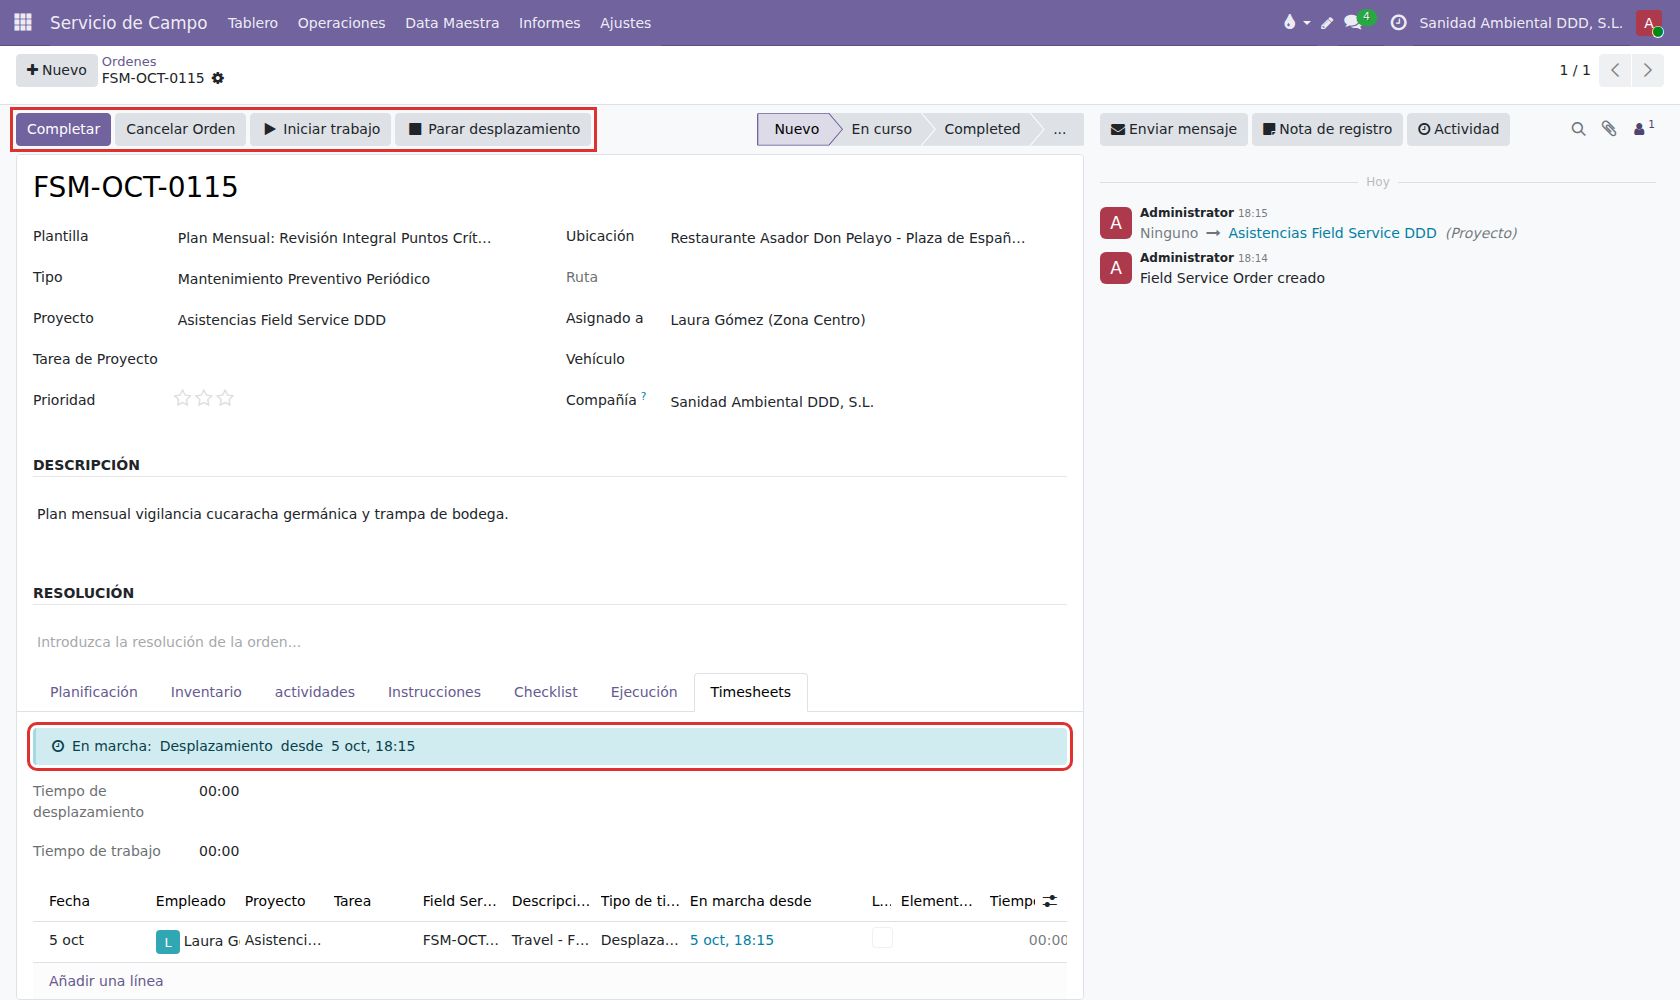The image size is (1680, 1000).
Task: Set priority to the first star
Action: [x=182, y=398]
